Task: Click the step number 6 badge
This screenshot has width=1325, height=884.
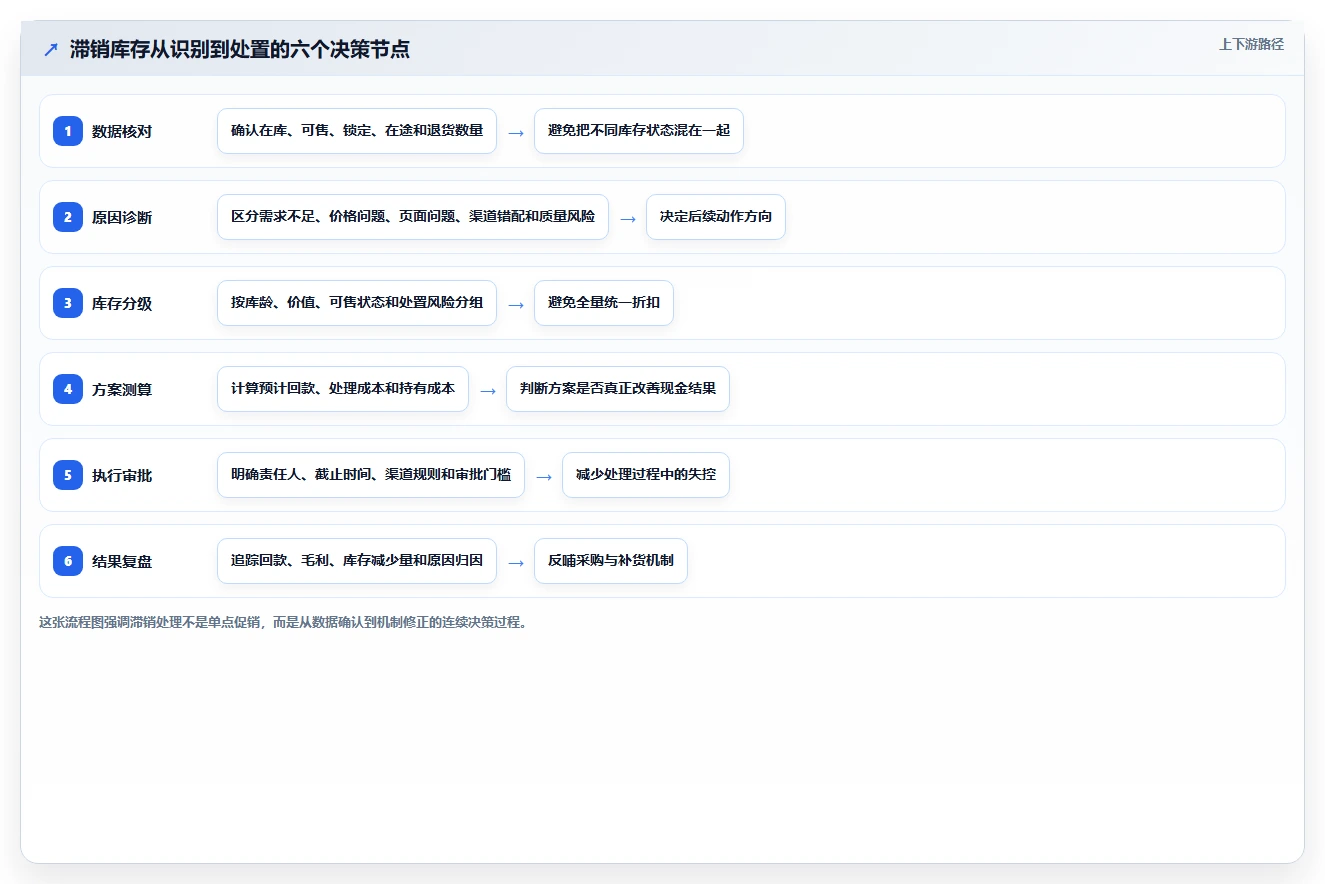Action: pos(68,561)
